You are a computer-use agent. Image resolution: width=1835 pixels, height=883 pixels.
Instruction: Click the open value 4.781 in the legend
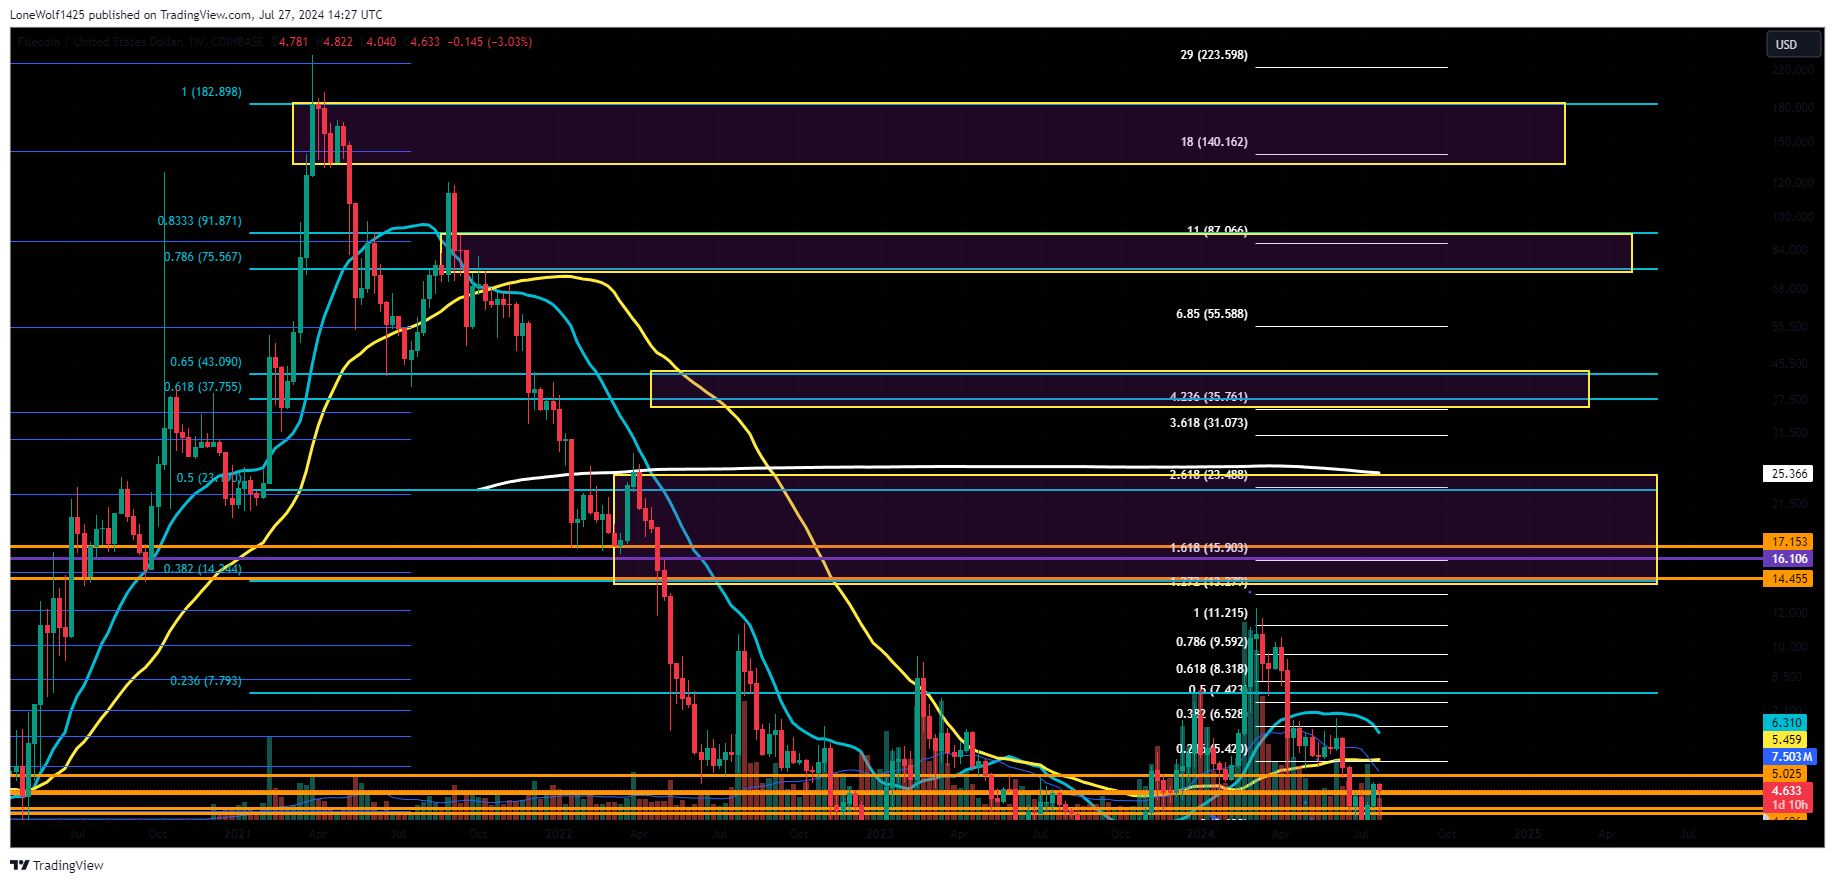(294, 42)
